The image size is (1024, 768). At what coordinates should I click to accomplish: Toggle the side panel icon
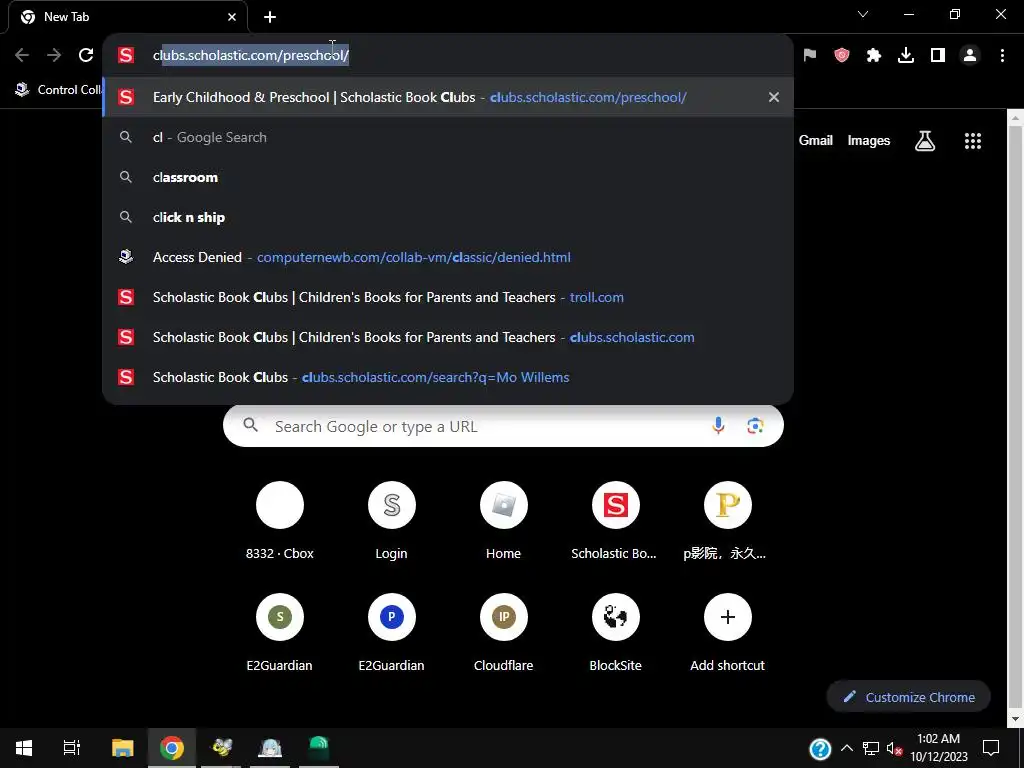pos(938,56)
